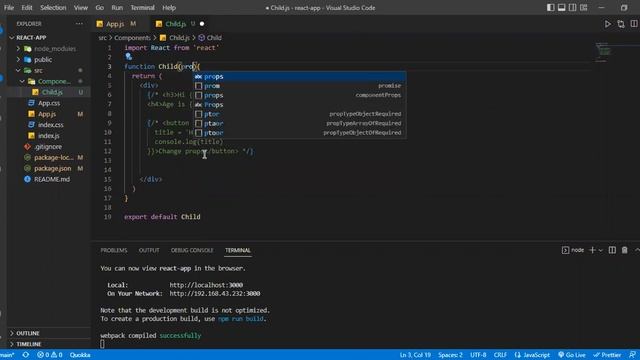
Task: Open the View menu
Action: pos(81,7)
